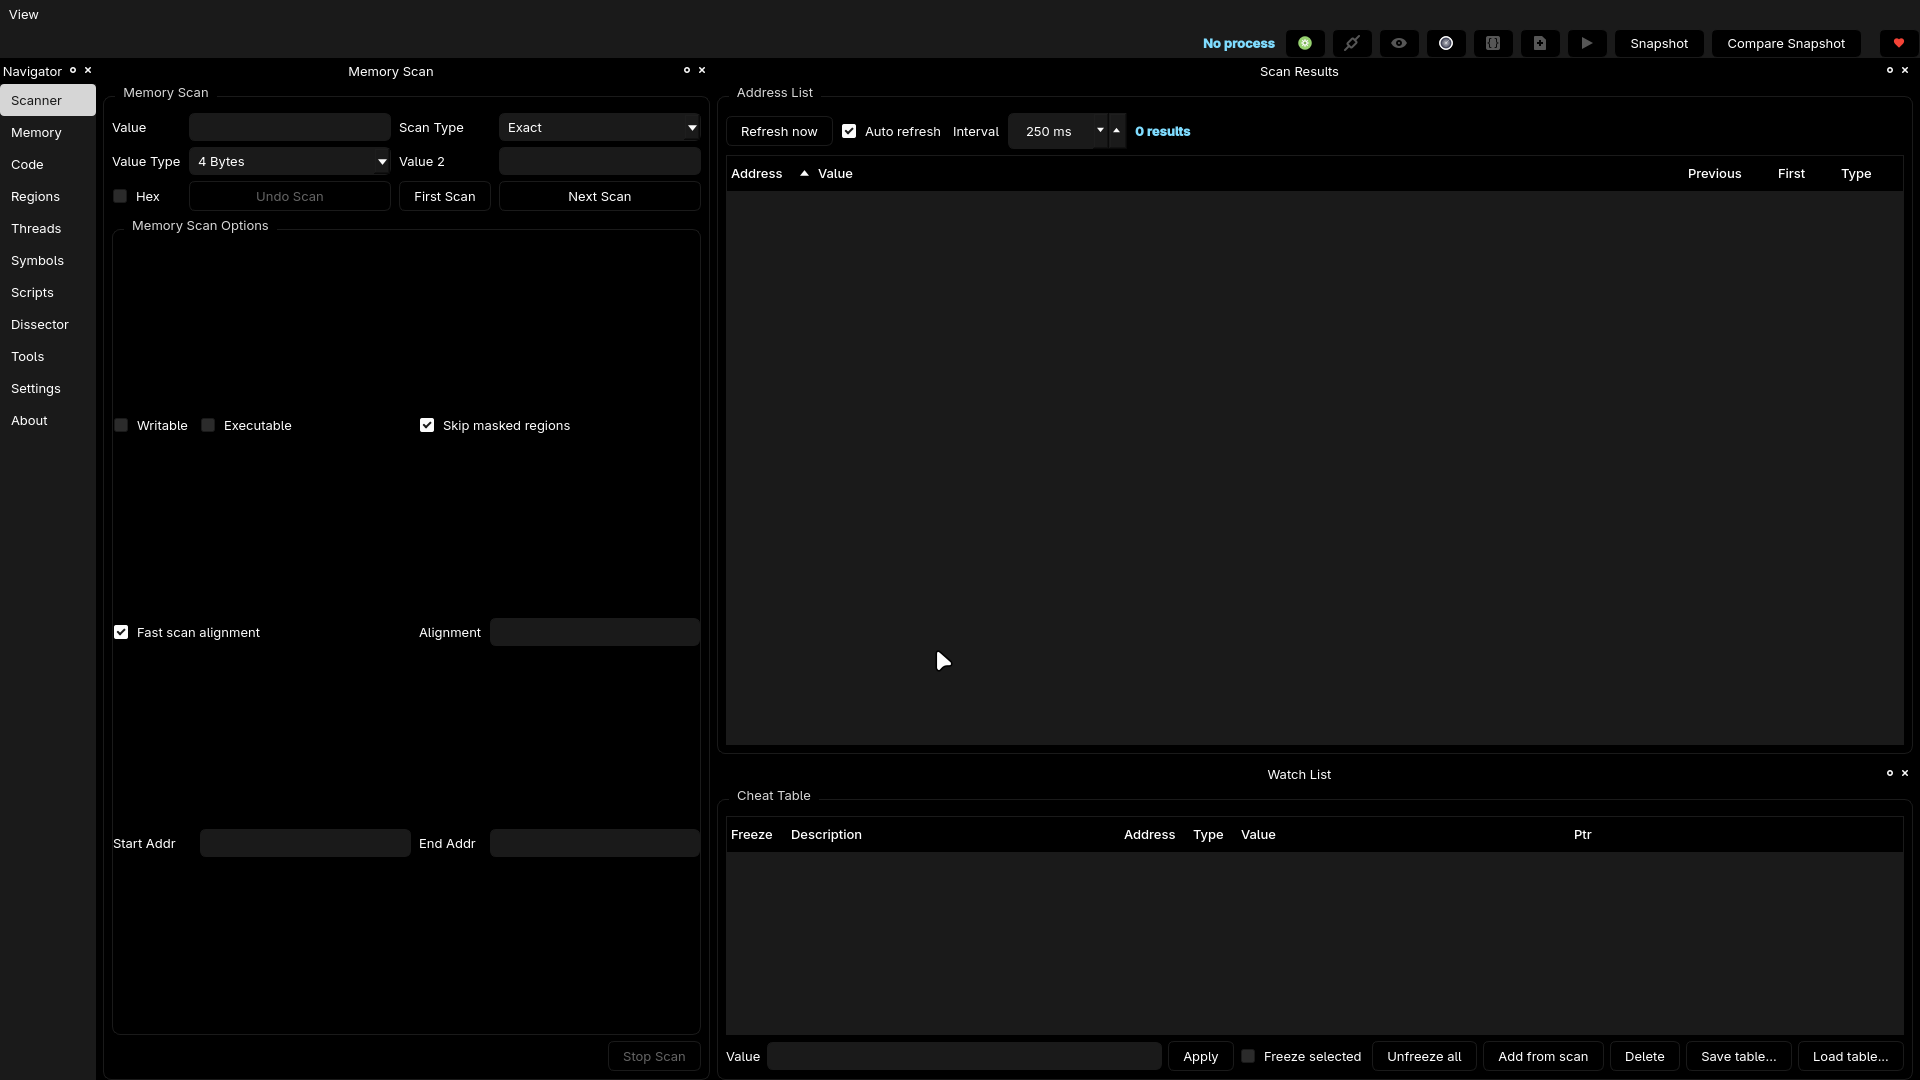Select Scanner in the Navigator
The width and height of the screenshot is (1920, 1080).
(x=48, y=100)
